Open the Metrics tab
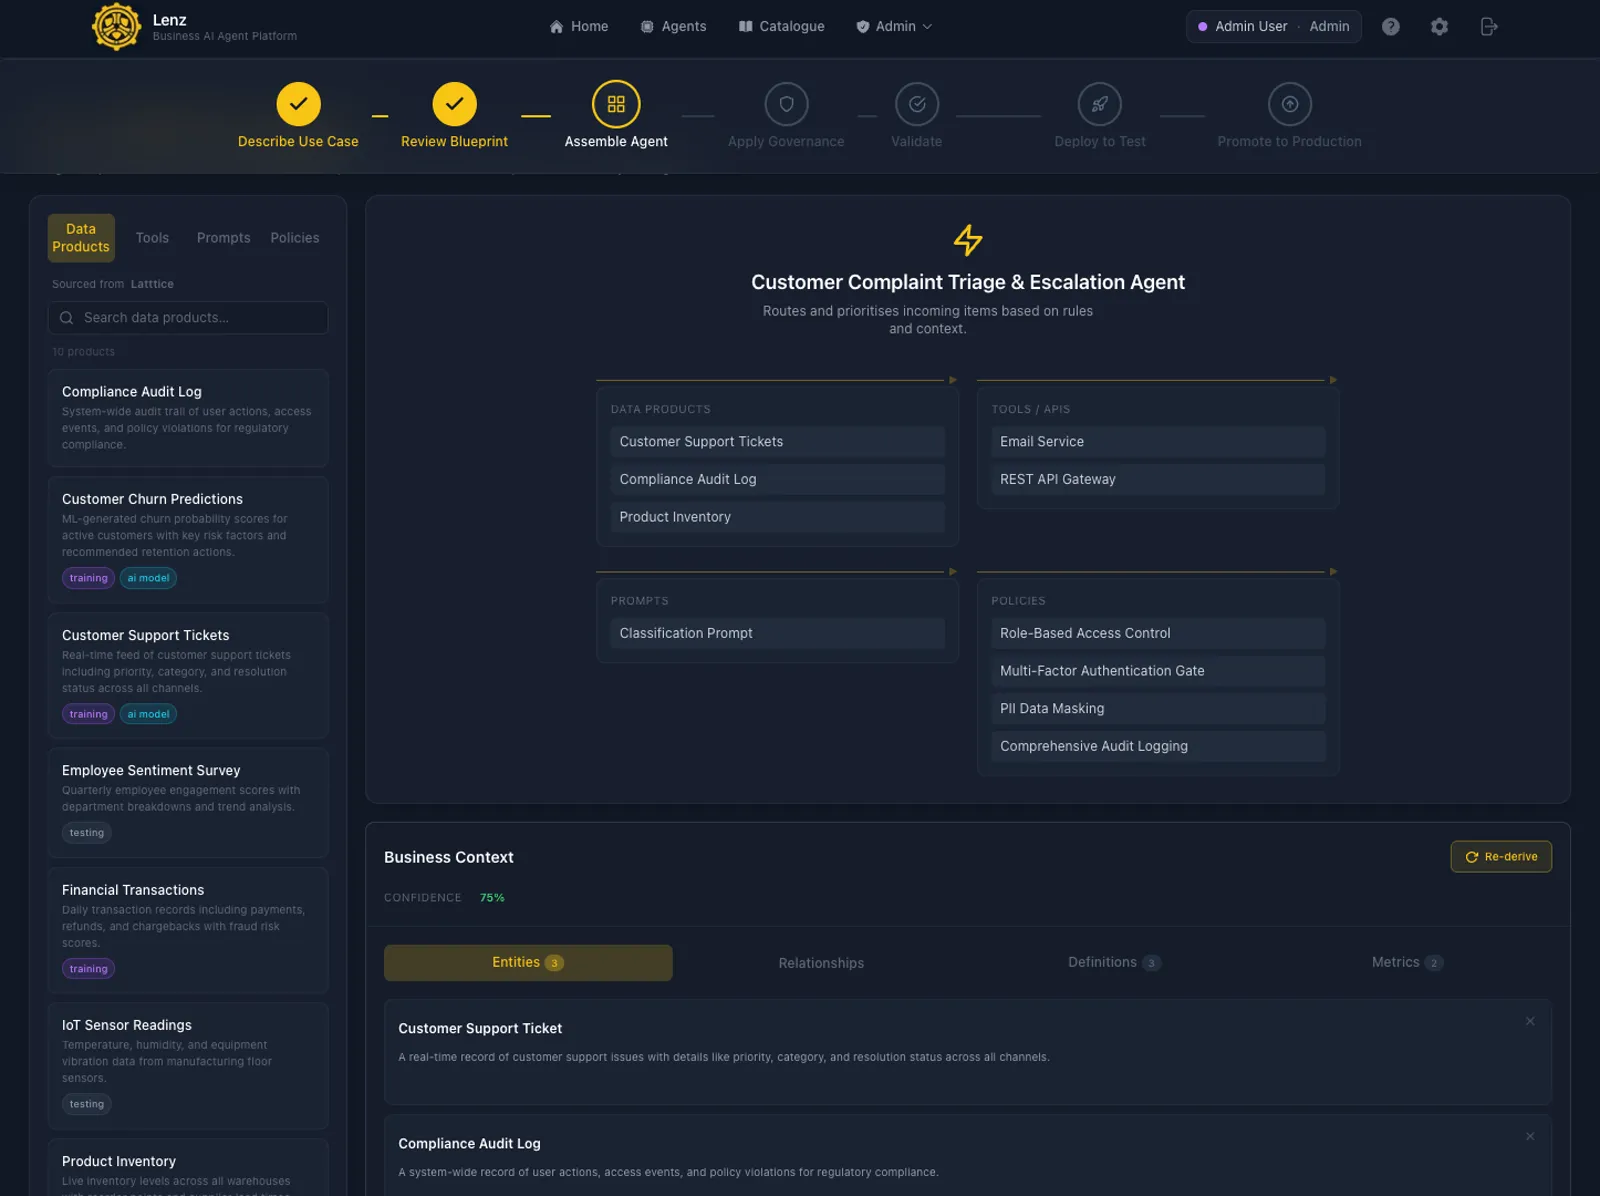This screenshot has height=1196, width=1600. [x=1407, y=963]
